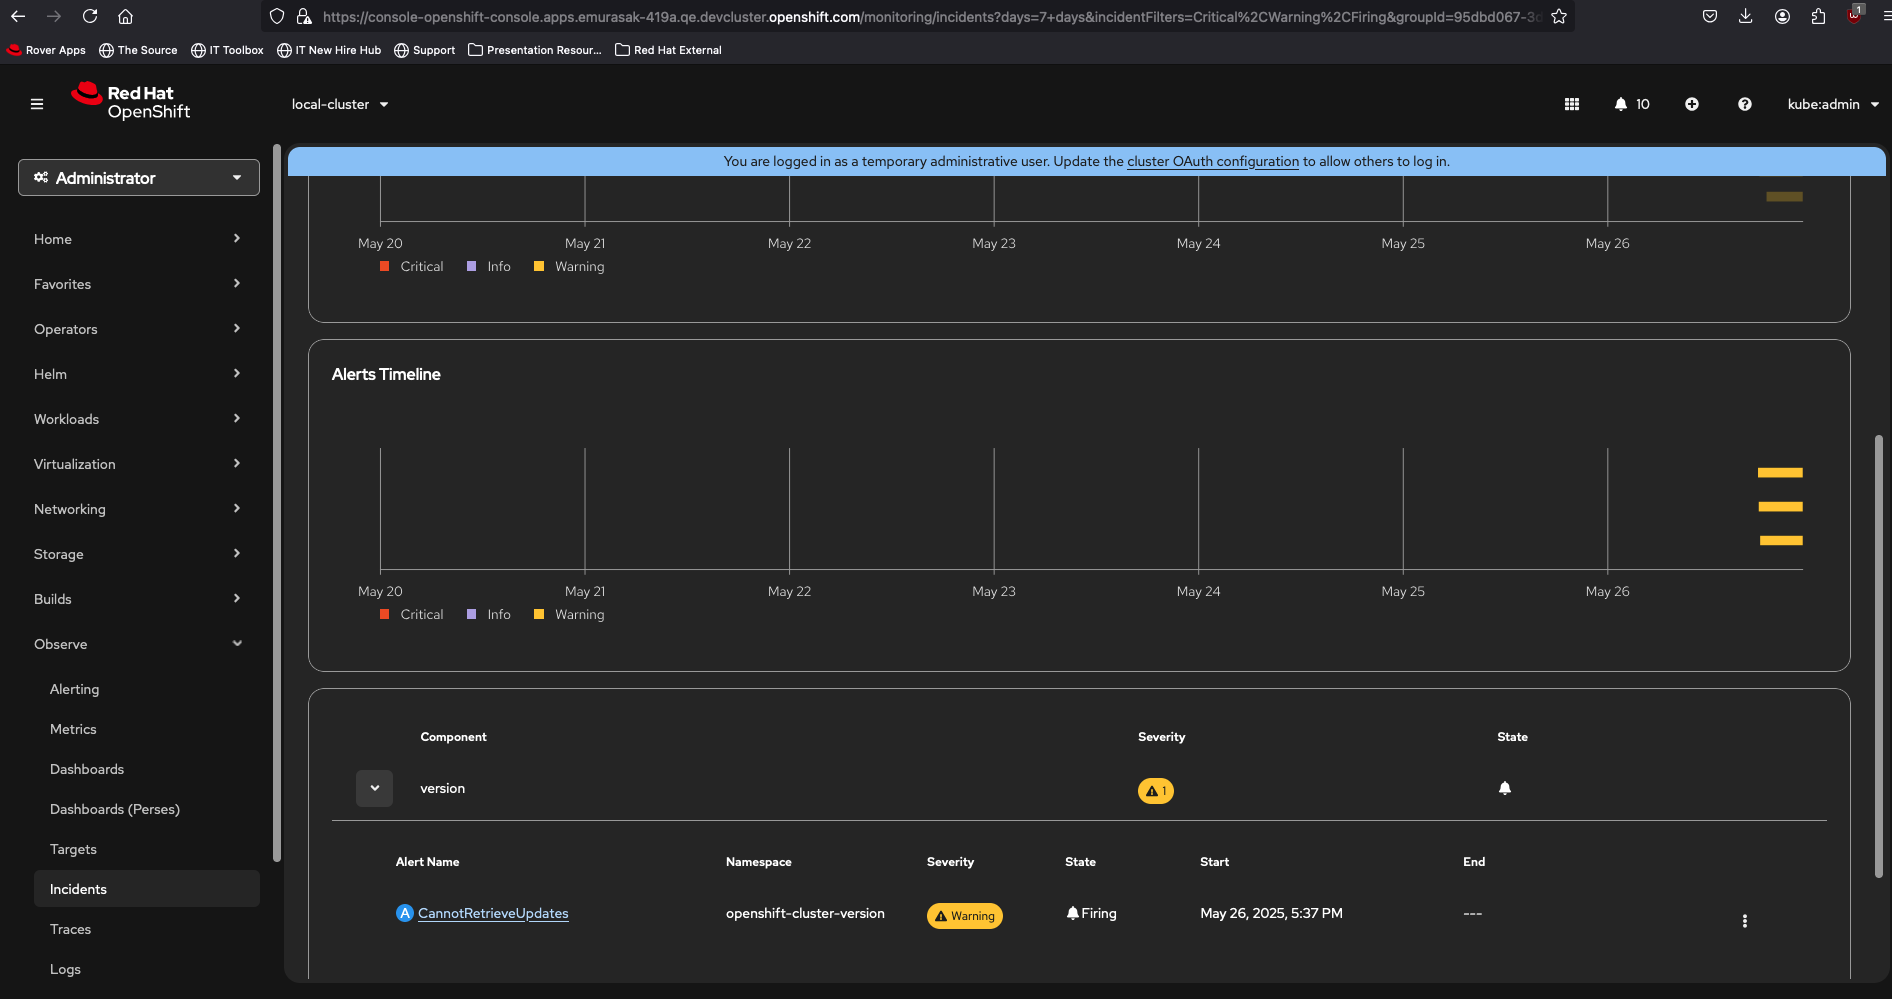This screenshot has width=1892, height=999.
Task: Follow the cluster OAuth configuration link
Action: pos(1213,161)
